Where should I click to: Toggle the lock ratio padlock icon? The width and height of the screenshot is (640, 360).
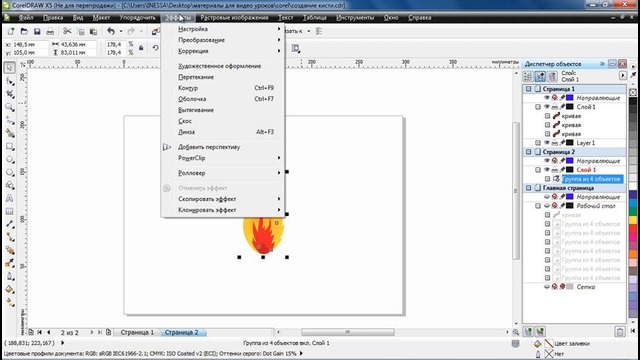[141, 48]
